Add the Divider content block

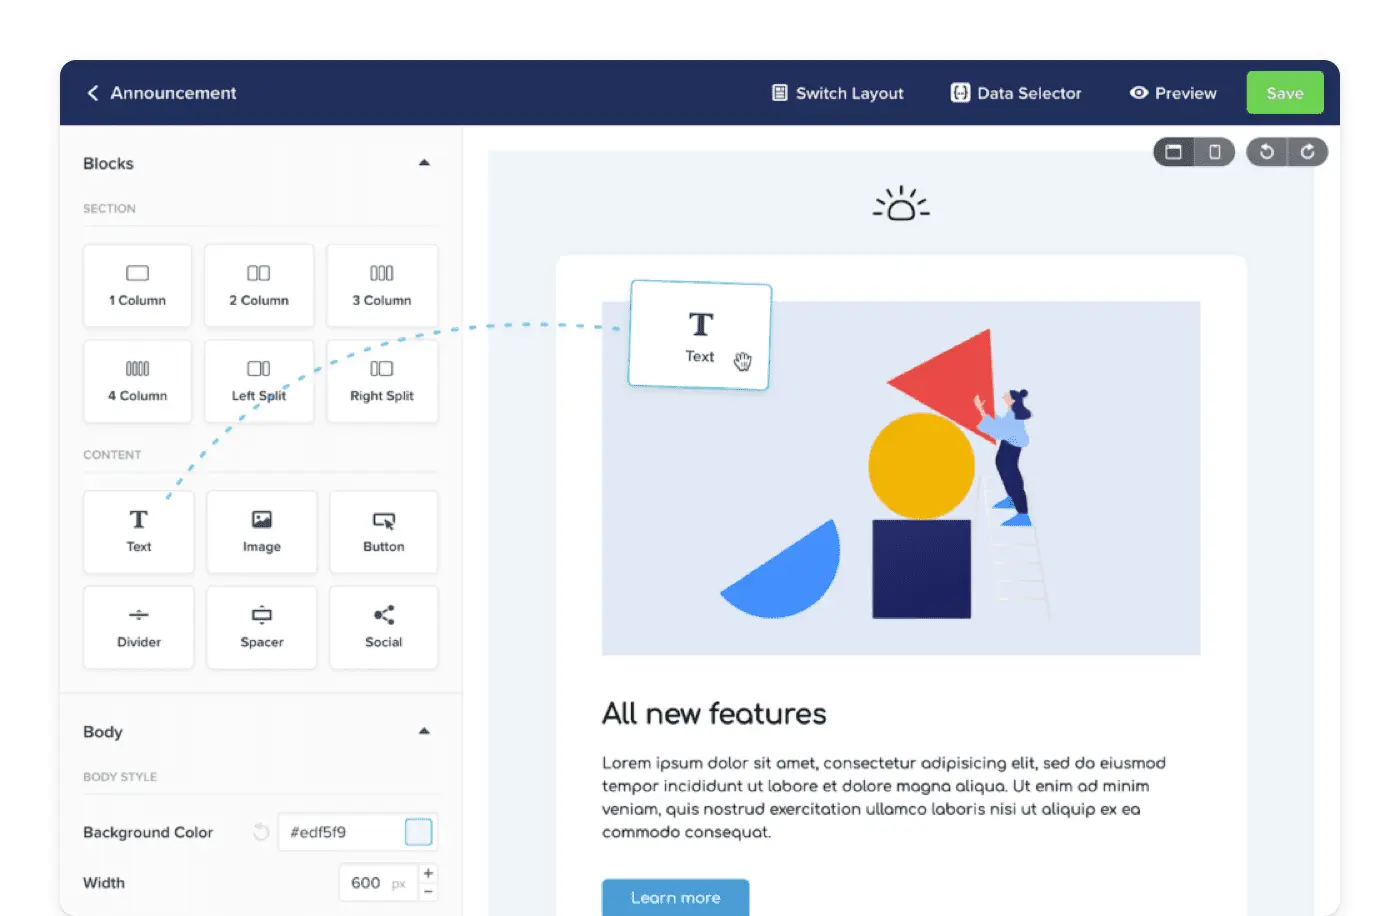138,627
